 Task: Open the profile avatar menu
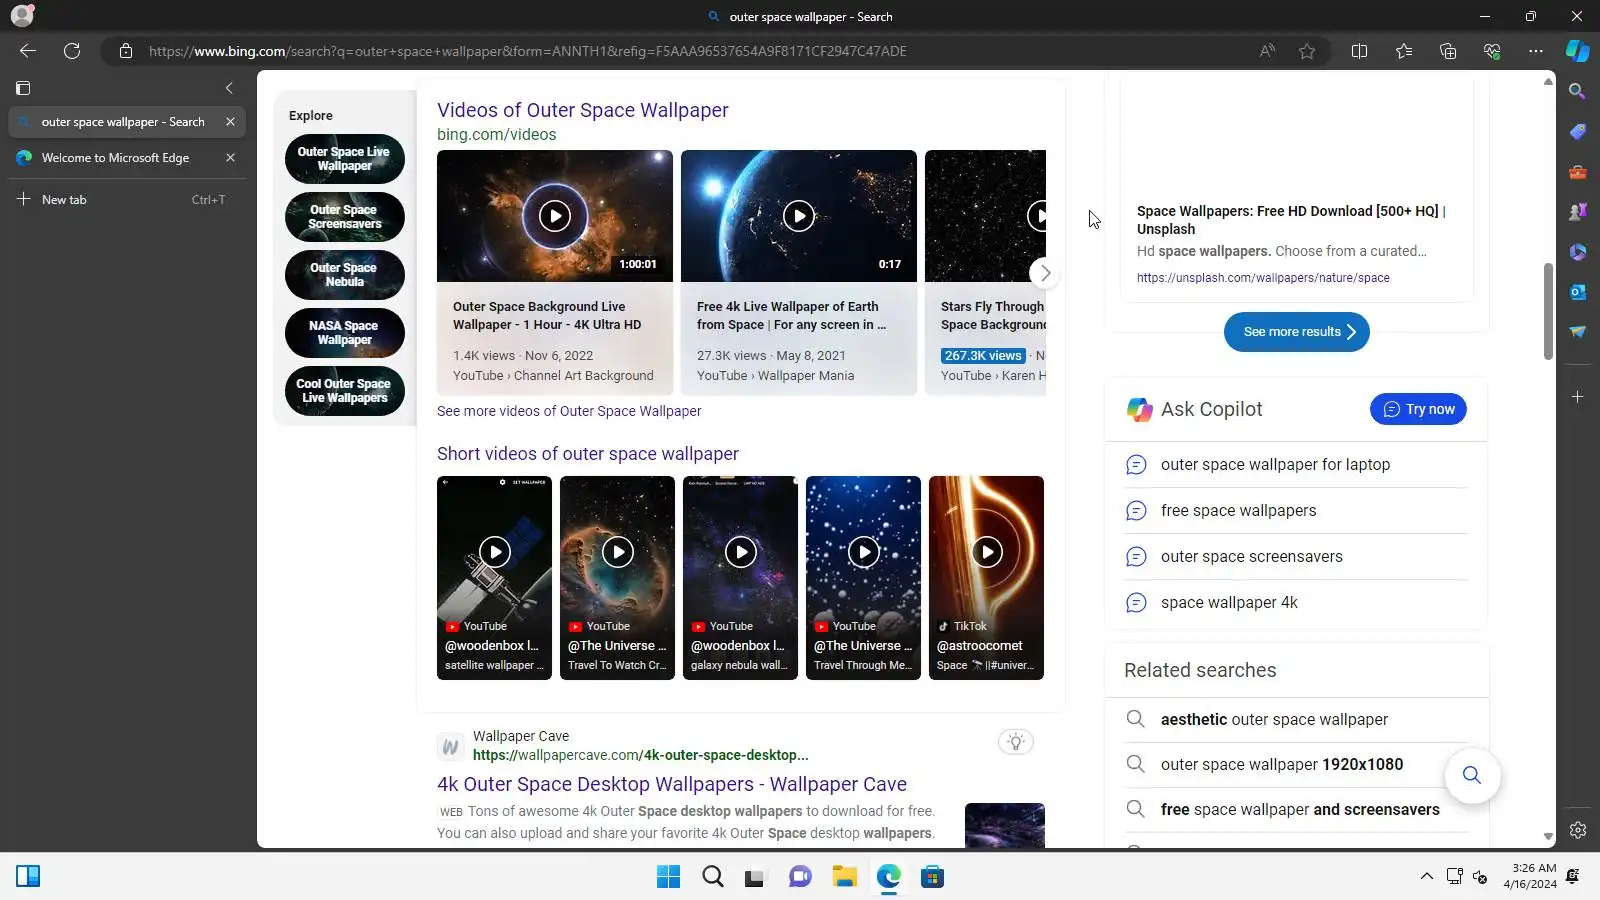tap(22, 16)
